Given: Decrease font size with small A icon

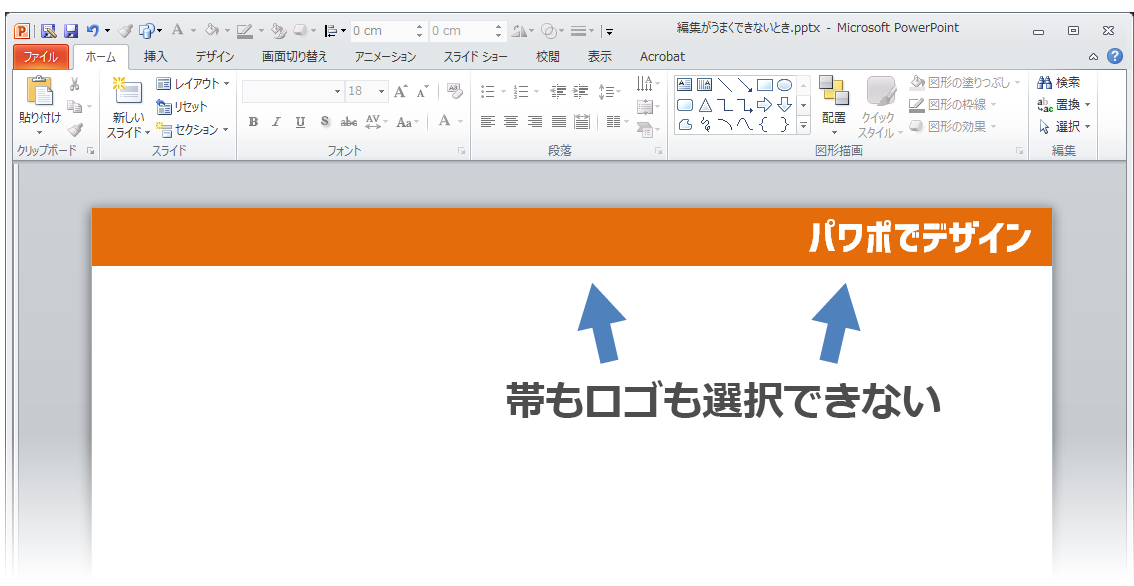Looking at the screenshot, I should click(x=422, y=91).
